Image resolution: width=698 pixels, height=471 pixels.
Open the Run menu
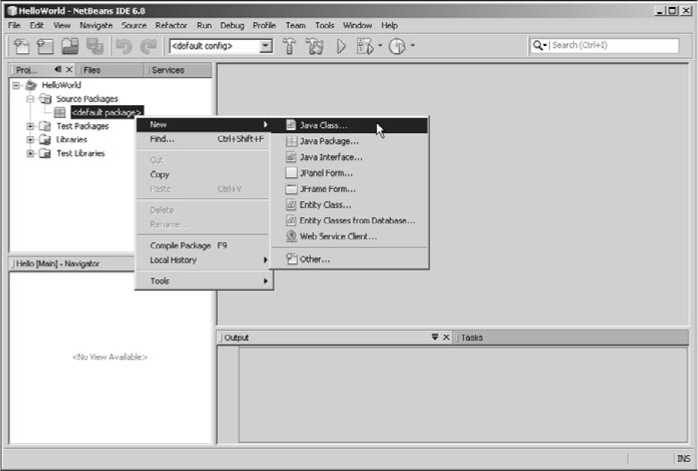coord(204,25)
